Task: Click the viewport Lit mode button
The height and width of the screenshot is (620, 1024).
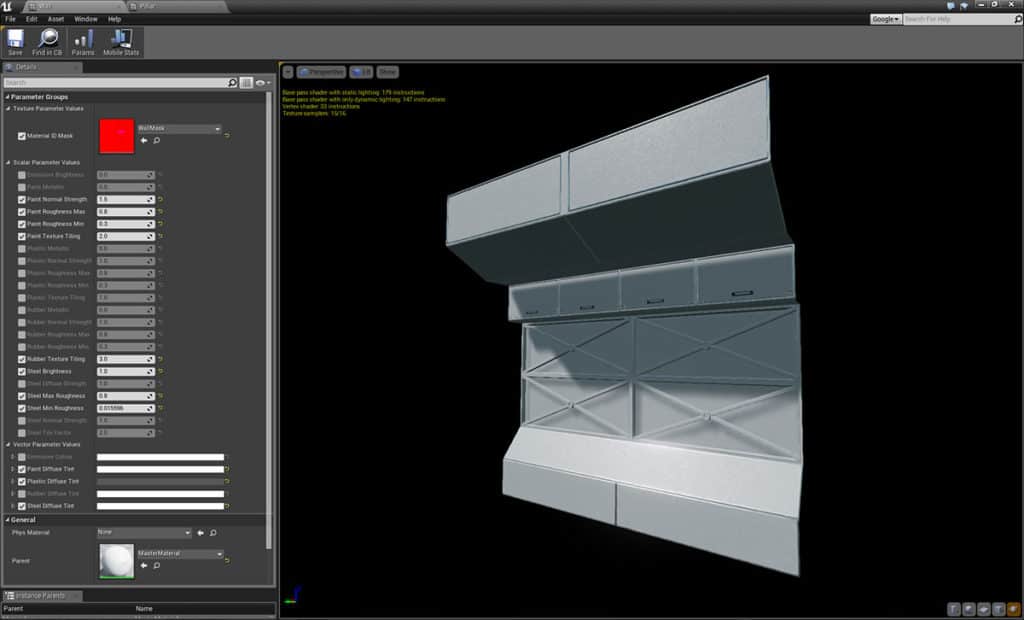Action: tap(360, 72)
